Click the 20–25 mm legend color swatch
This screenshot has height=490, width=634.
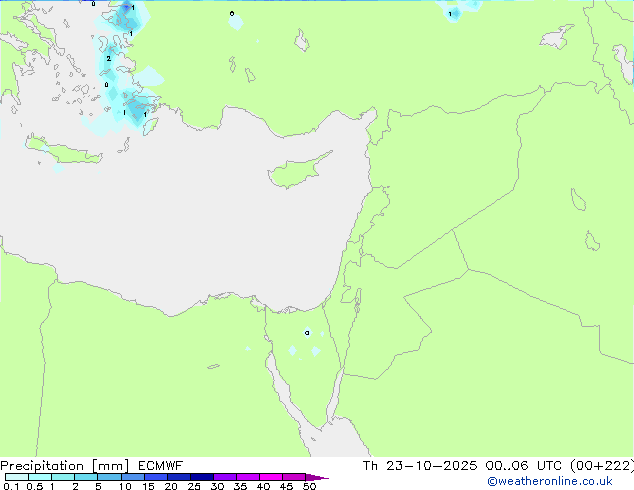point(178,477)
